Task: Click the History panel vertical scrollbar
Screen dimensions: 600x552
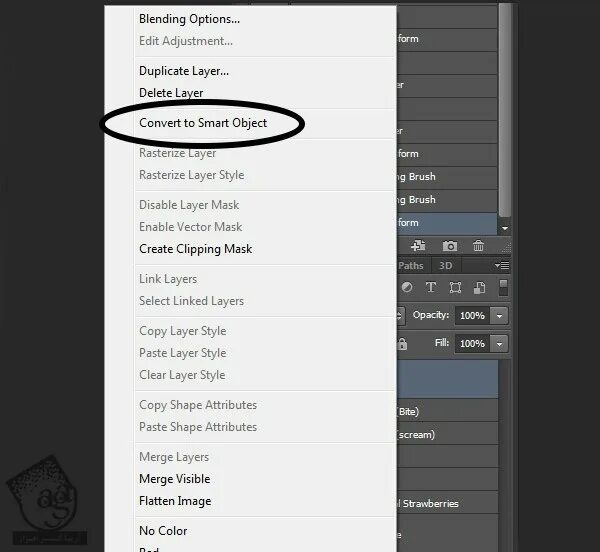Action: tap(505, 111)
